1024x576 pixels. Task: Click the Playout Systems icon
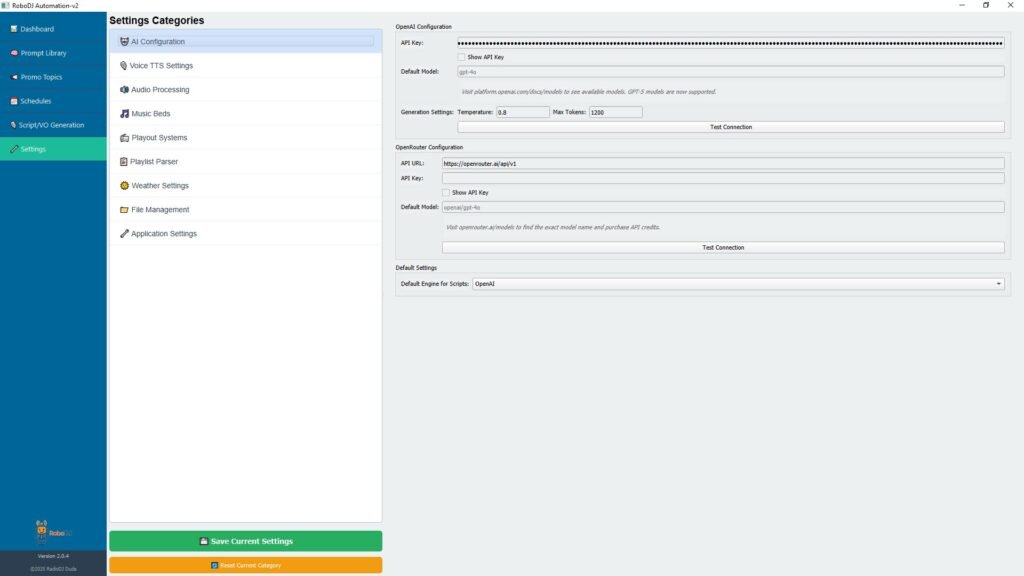click(124, 138)
